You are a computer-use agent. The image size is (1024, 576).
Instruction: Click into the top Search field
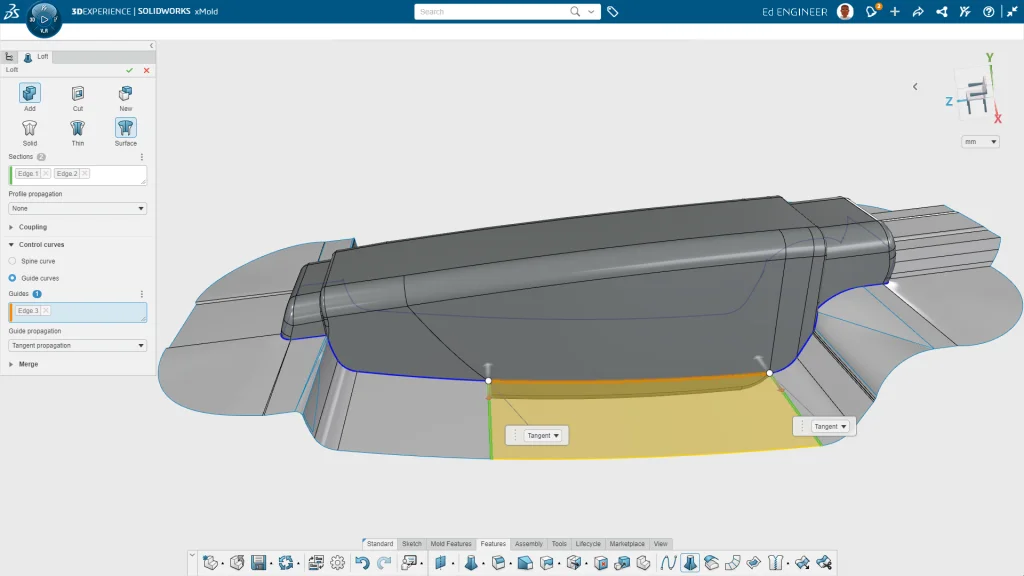click(x=490, y=12)
